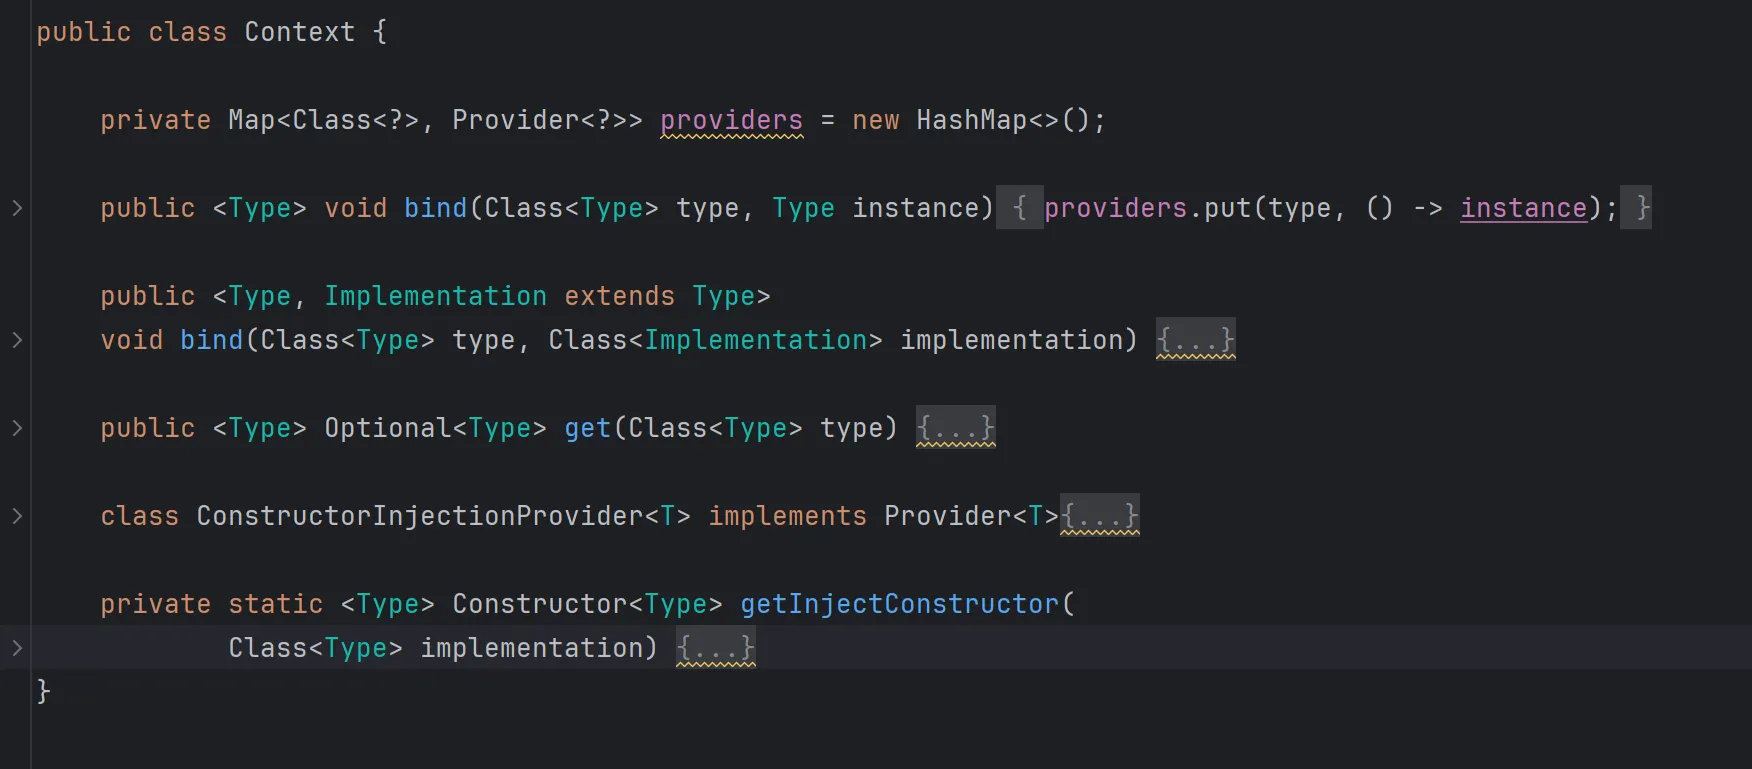Click the highlighted opening brace before providers.put

coord(1019,208)
